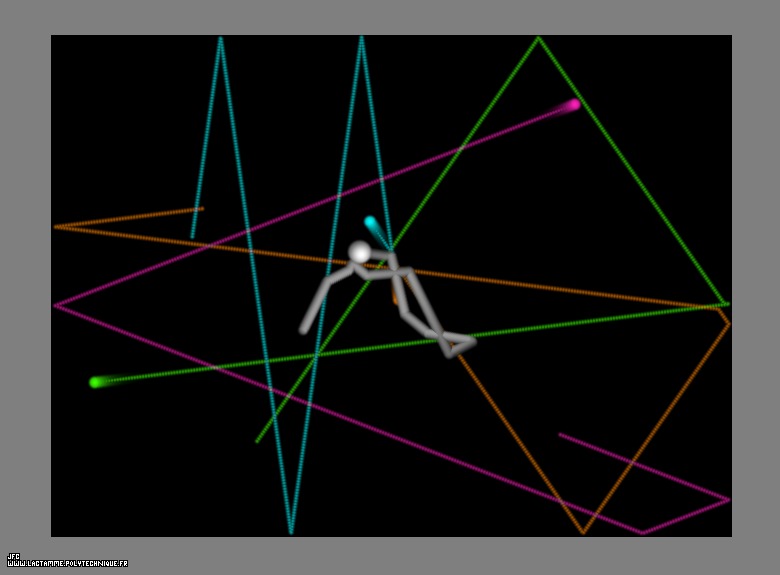
Task: Click the www.lactamme.polytechnique.fr link
Action: click(67, 564)
